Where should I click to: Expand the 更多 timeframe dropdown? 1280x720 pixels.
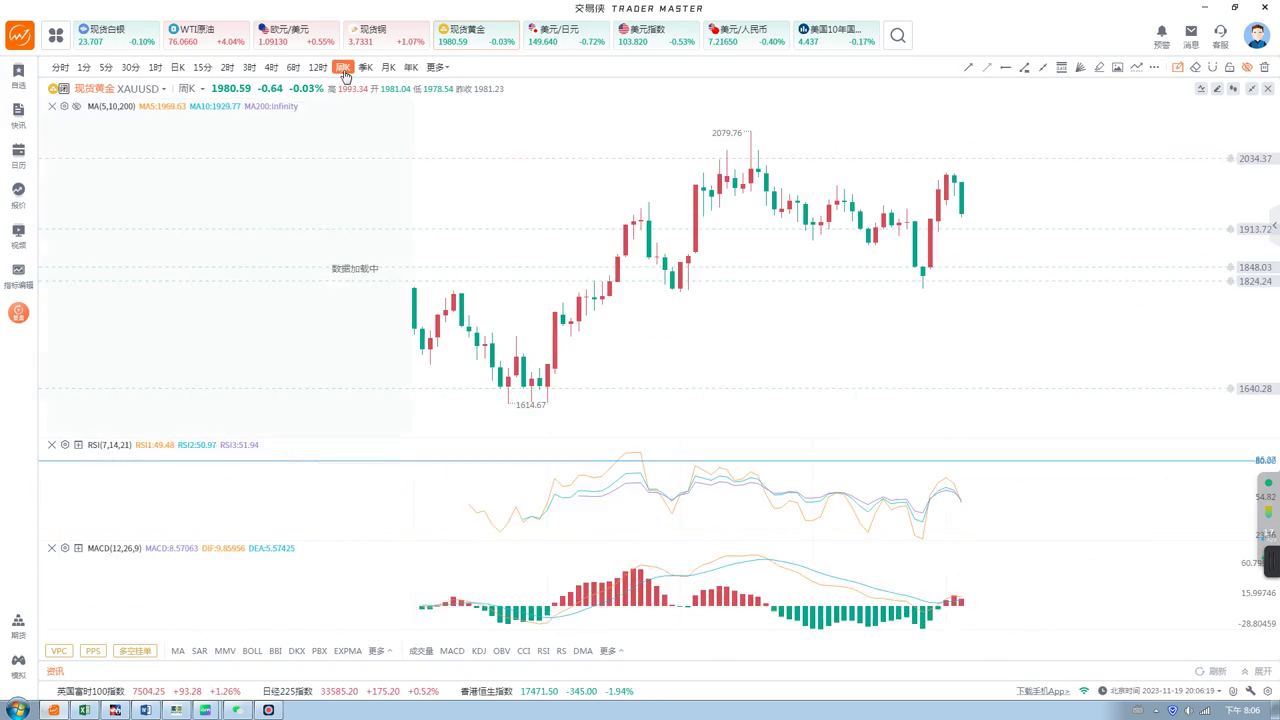point(438,67)
